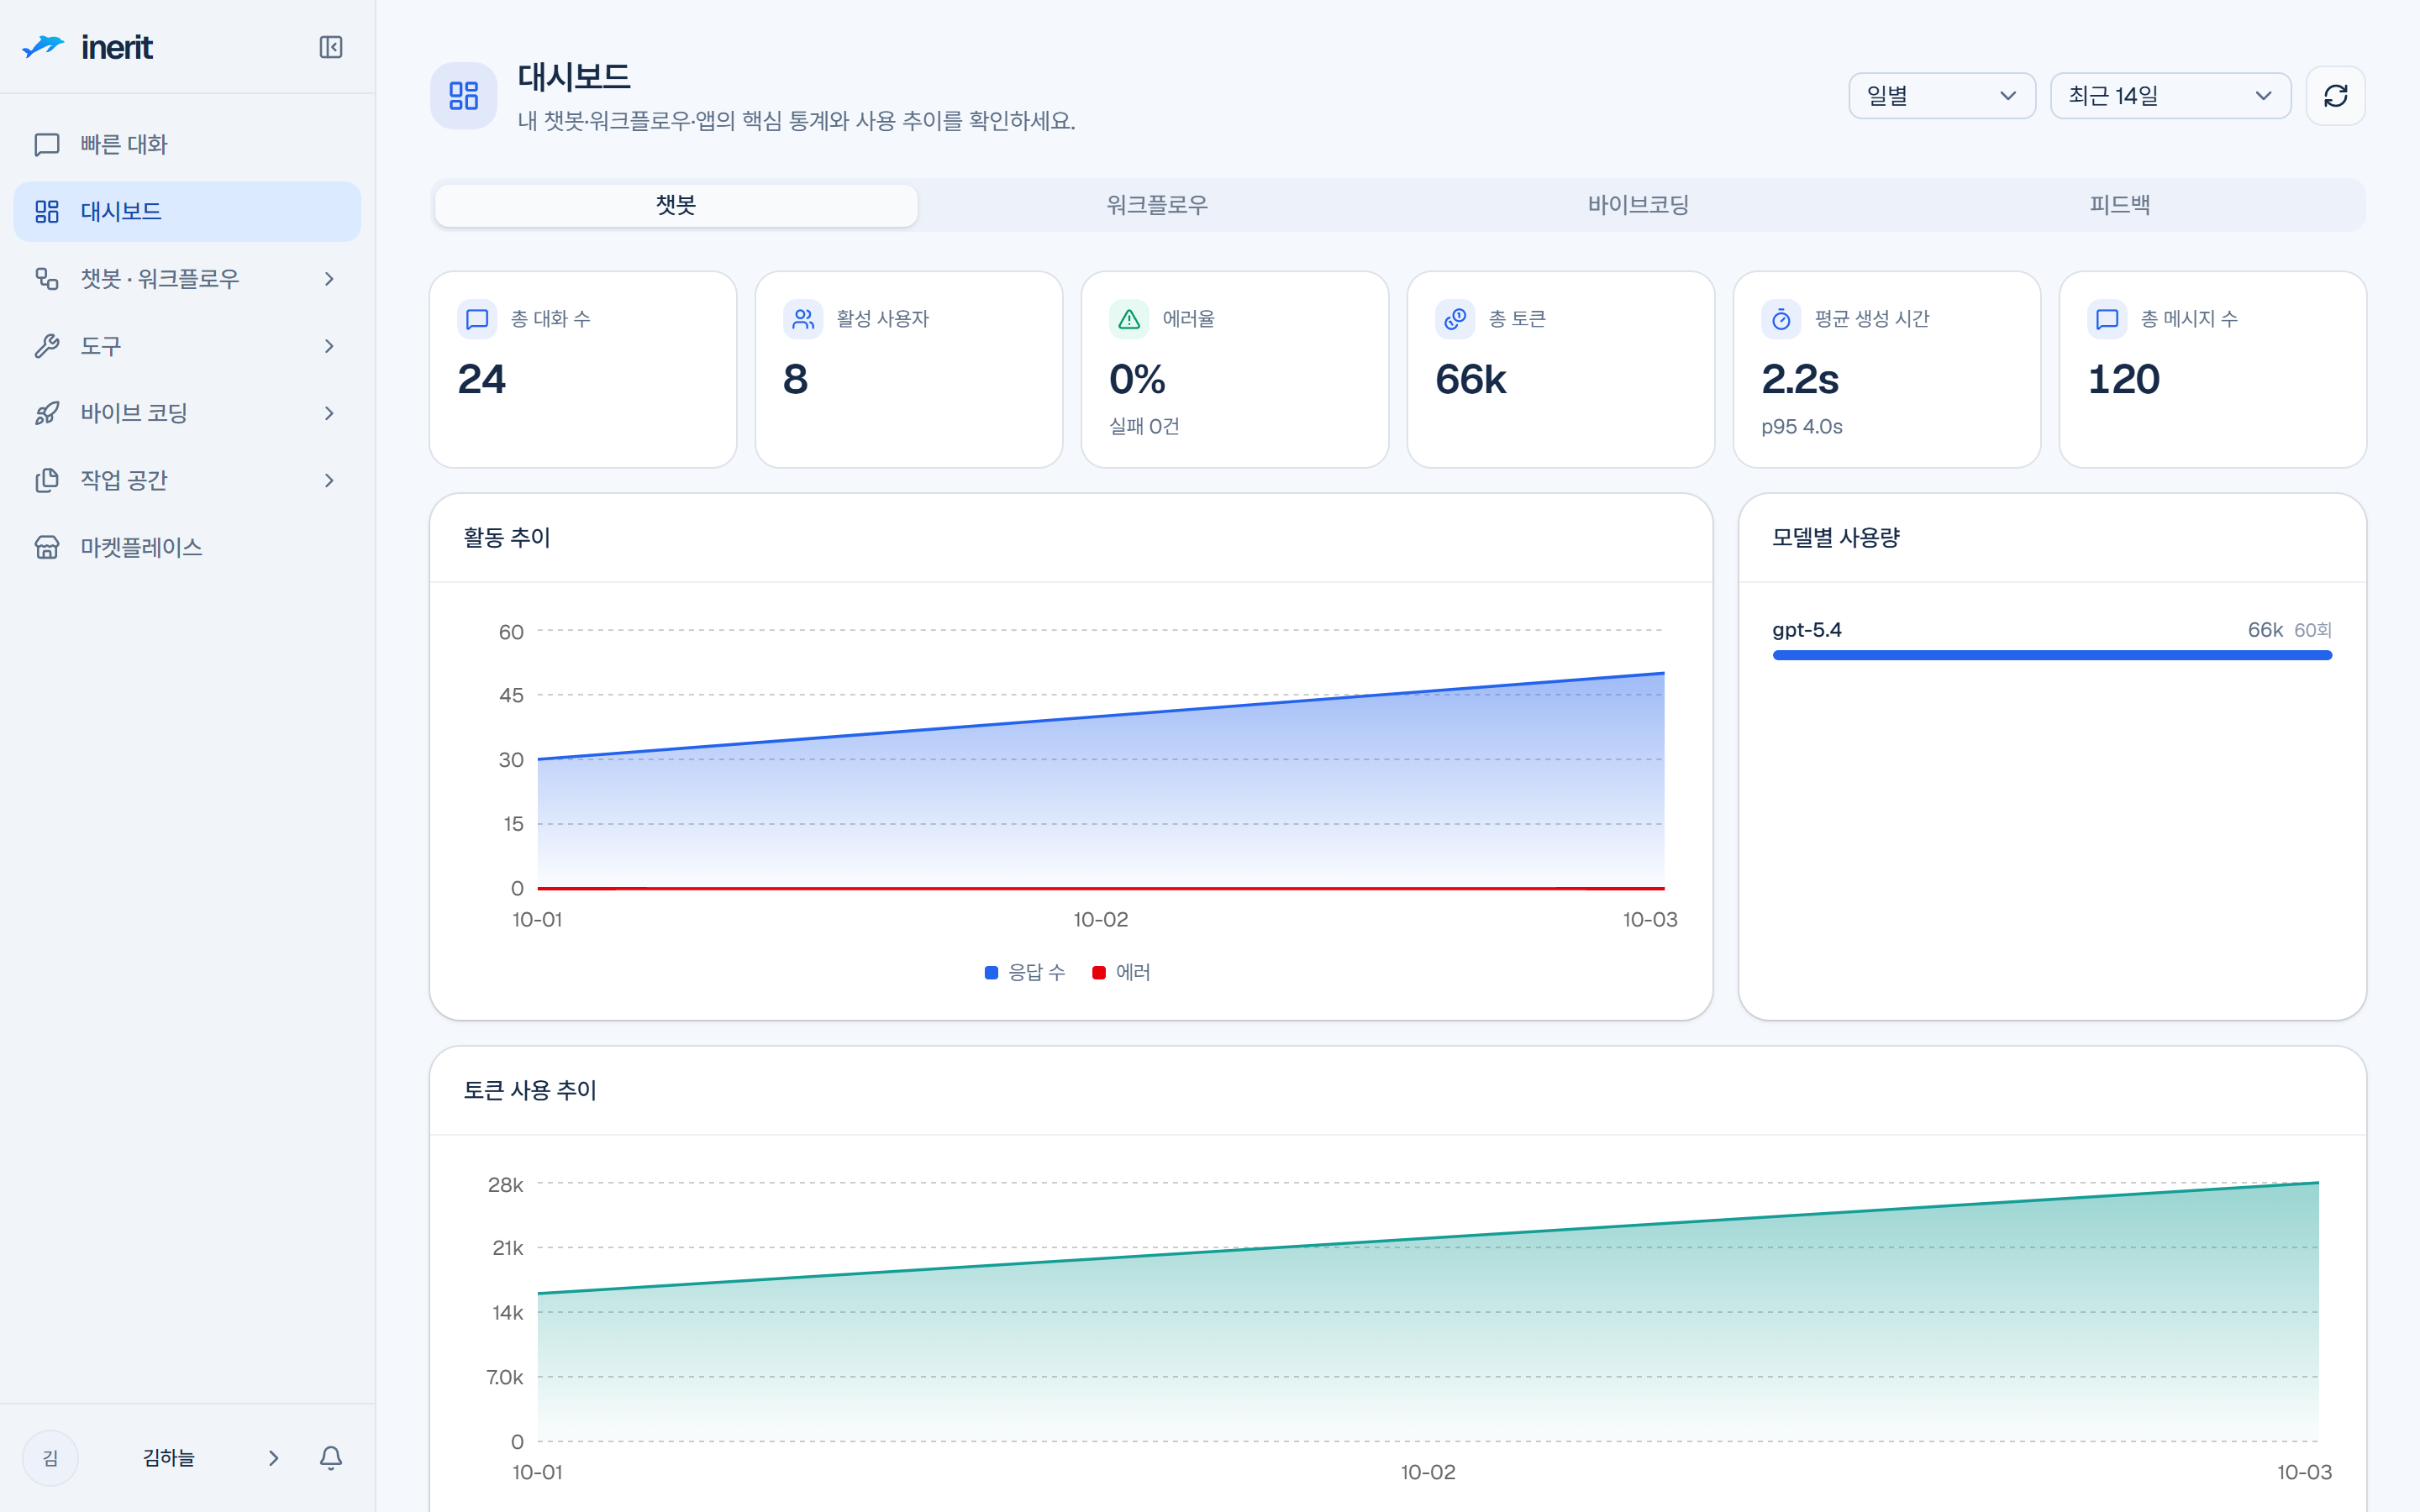Screen dimensions: 2420x1512
Task: Switch to the 챗봇 tab
Action: (676, 205)
